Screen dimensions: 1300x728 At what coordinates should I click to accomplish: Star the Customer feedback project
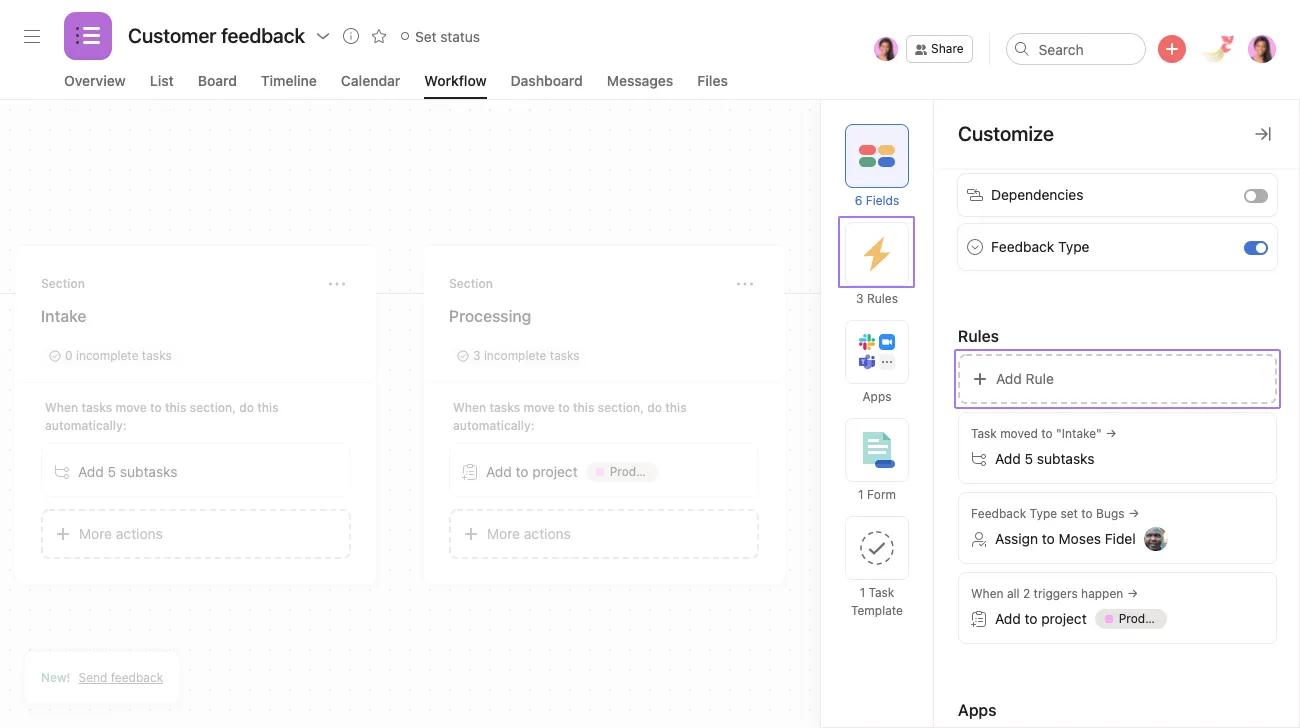click(x=379, y=36)
